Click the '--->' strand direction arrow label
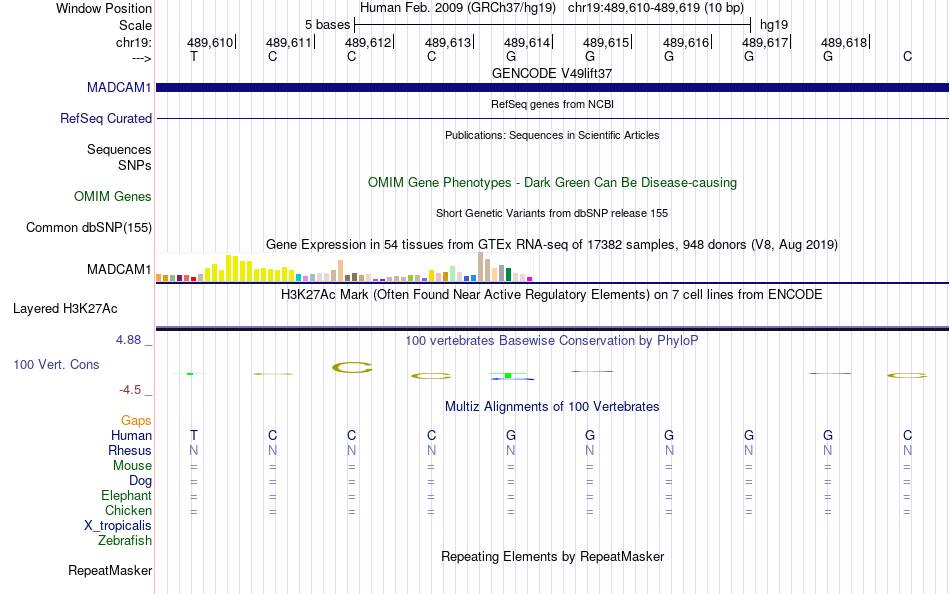950x594 pixels. coord(142,58)
